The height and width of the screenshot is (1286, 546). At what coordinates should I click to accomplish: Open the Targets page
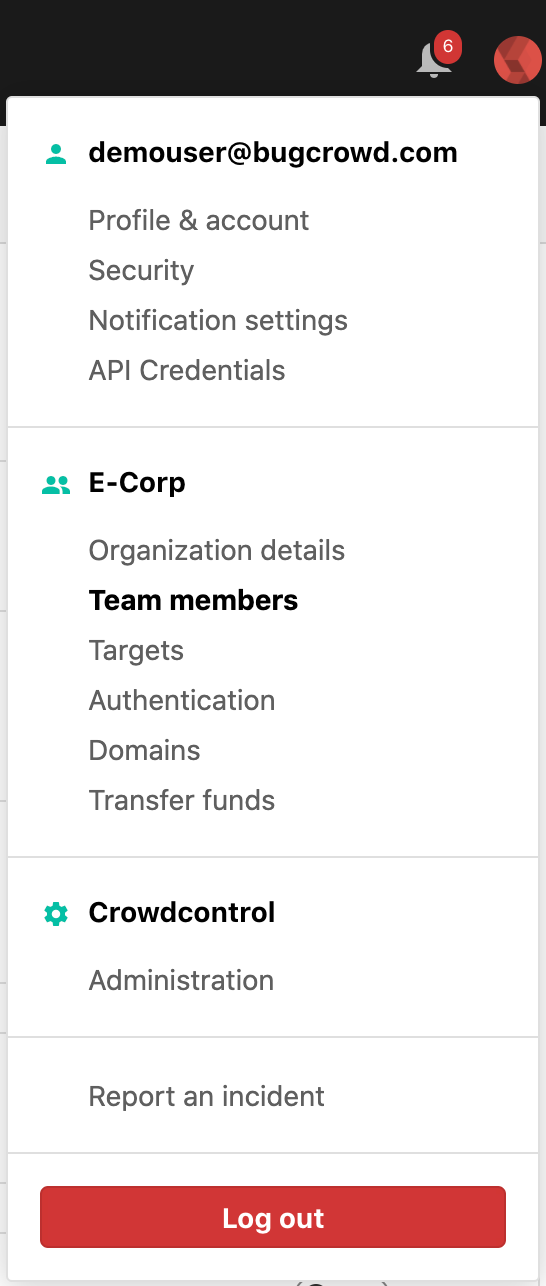[136, 651]
